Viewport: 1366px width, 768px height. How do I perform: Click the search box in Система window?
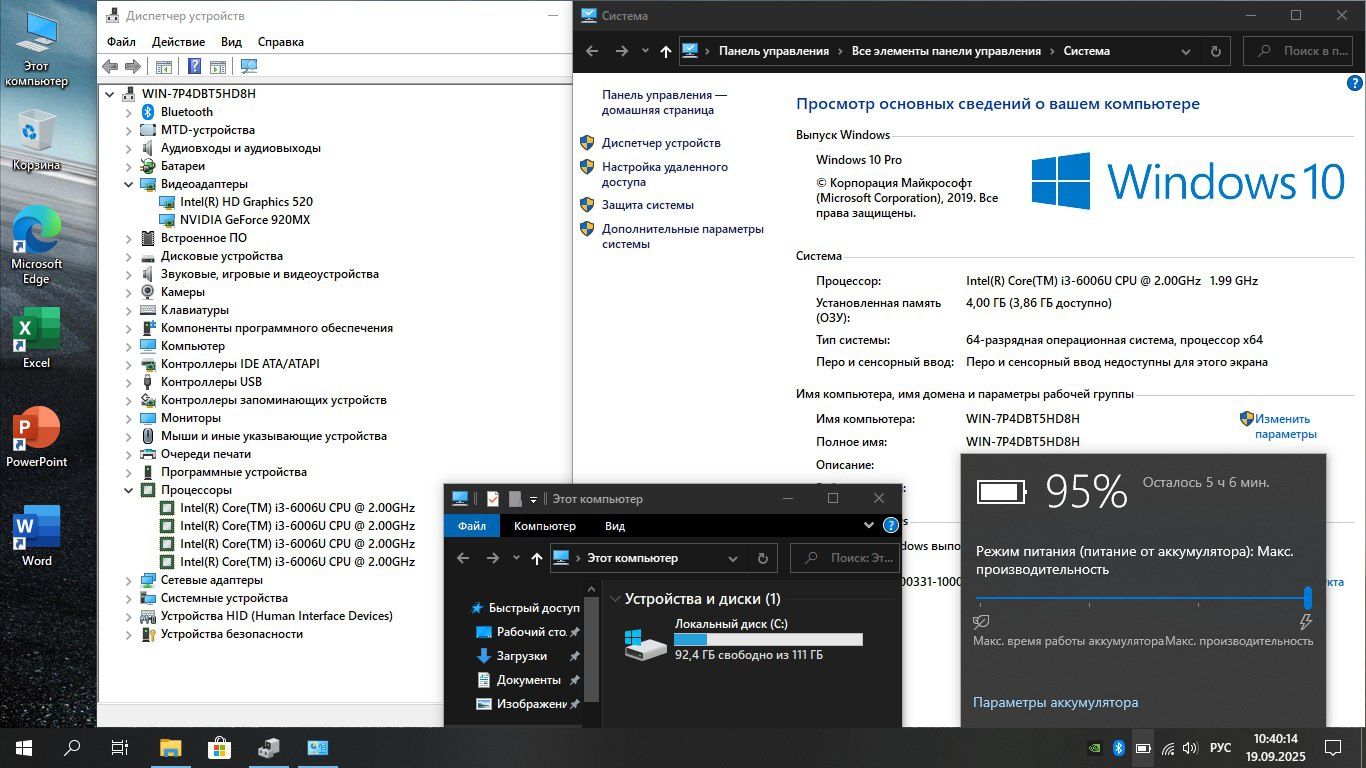click(1298, 51)
